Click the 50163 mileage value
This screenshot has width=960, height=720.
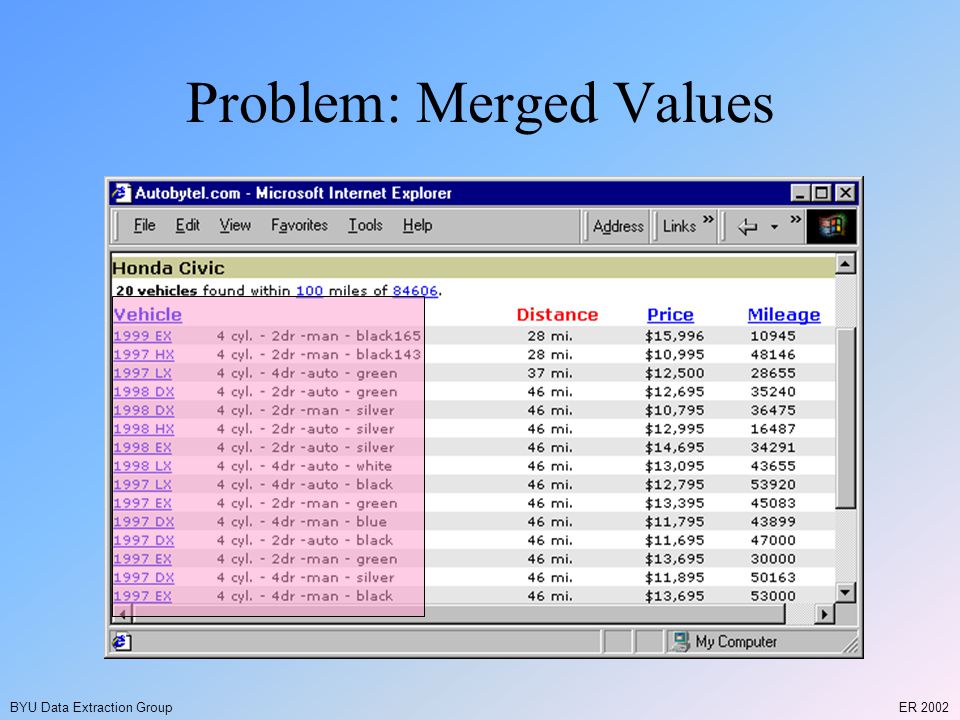pos(773,577)
